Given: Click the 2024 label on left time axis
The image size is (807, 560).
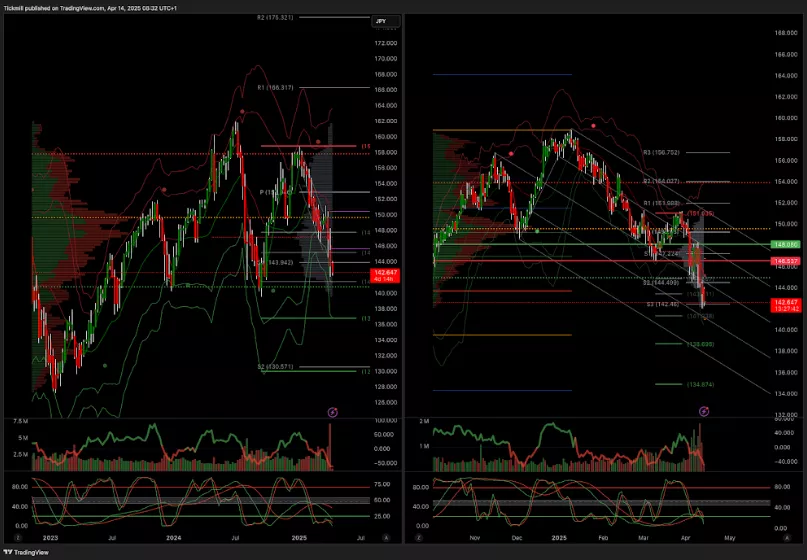Looking at the screenshot, I should tap(172, 537).
